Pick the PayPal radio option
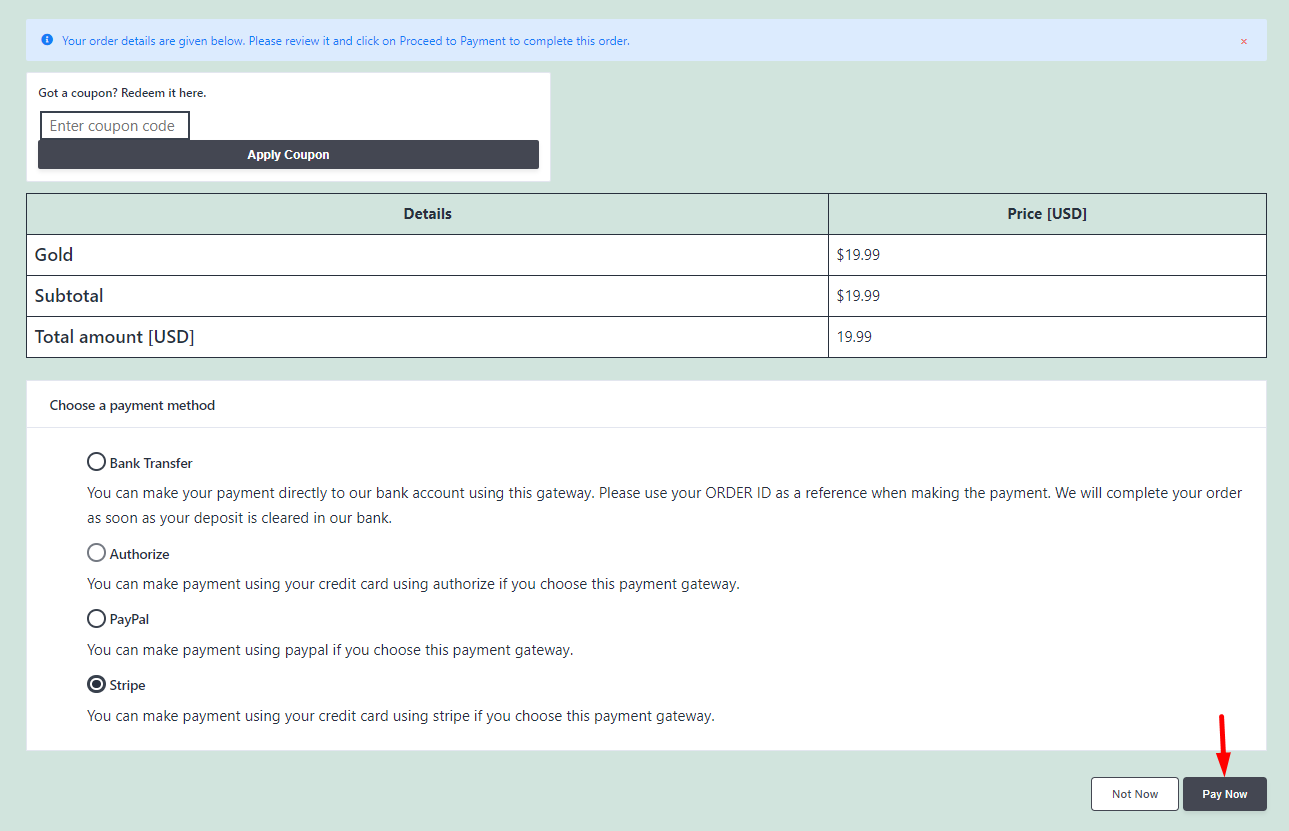 click(96, 619)
